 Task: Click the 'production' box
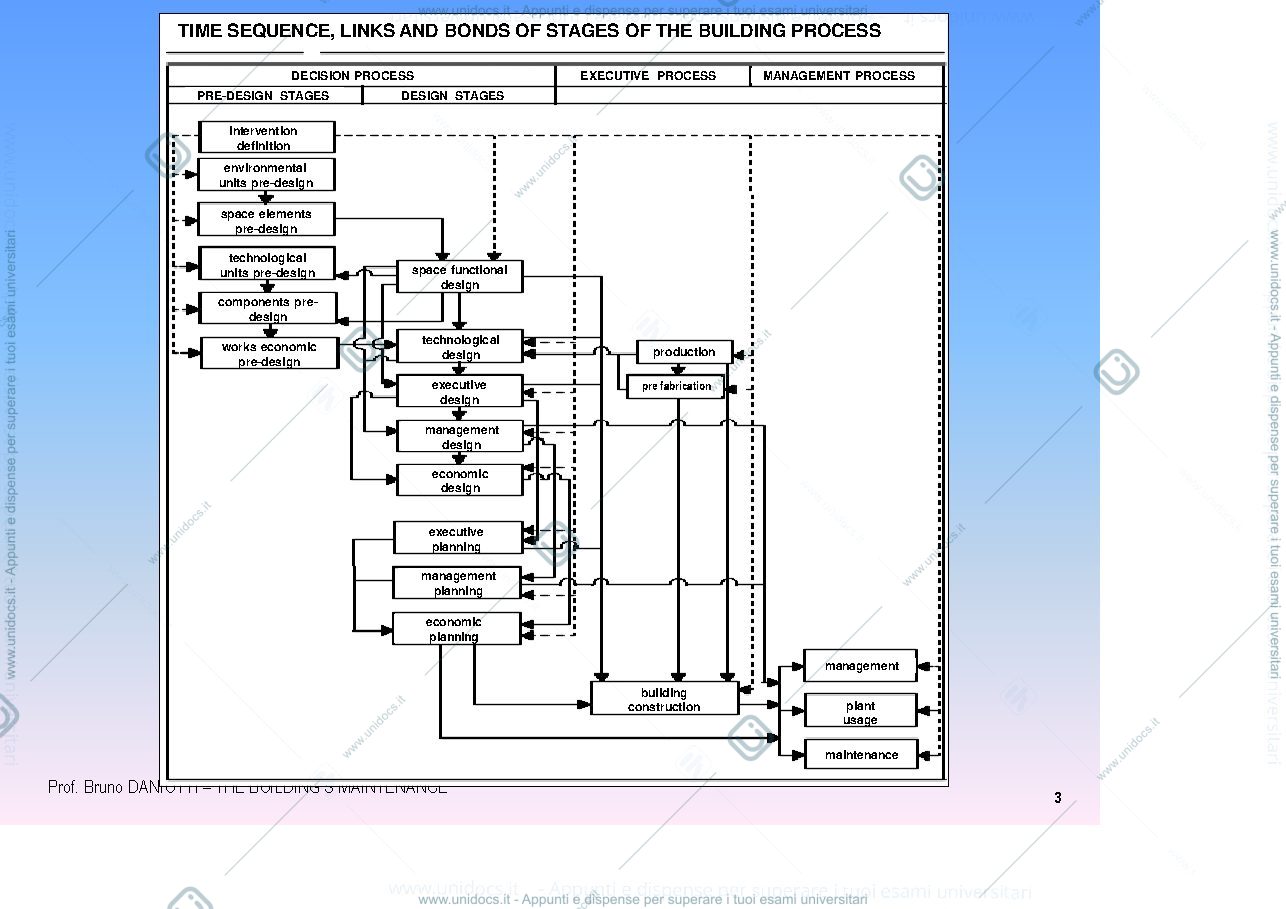click(684, 352)
